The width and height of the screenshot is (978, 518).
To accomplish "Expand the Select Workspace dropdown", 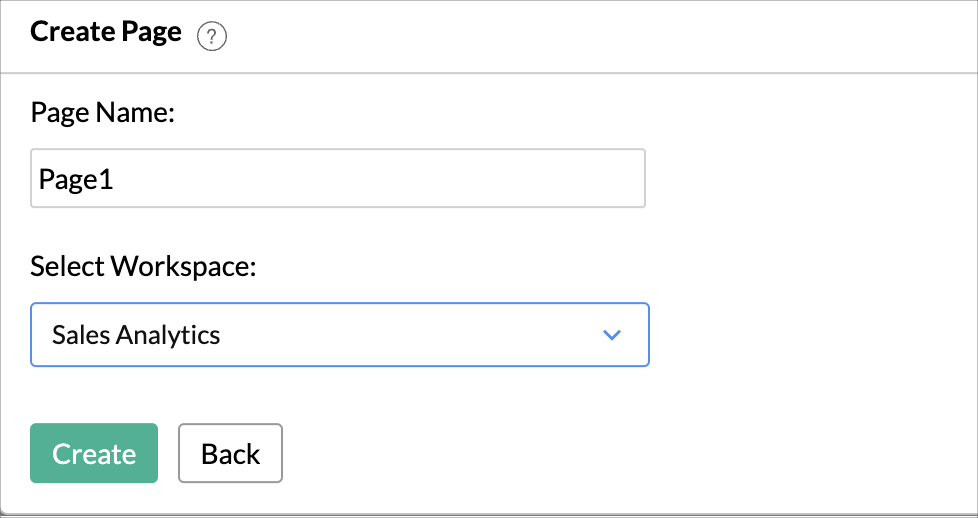I will point(340,335).
